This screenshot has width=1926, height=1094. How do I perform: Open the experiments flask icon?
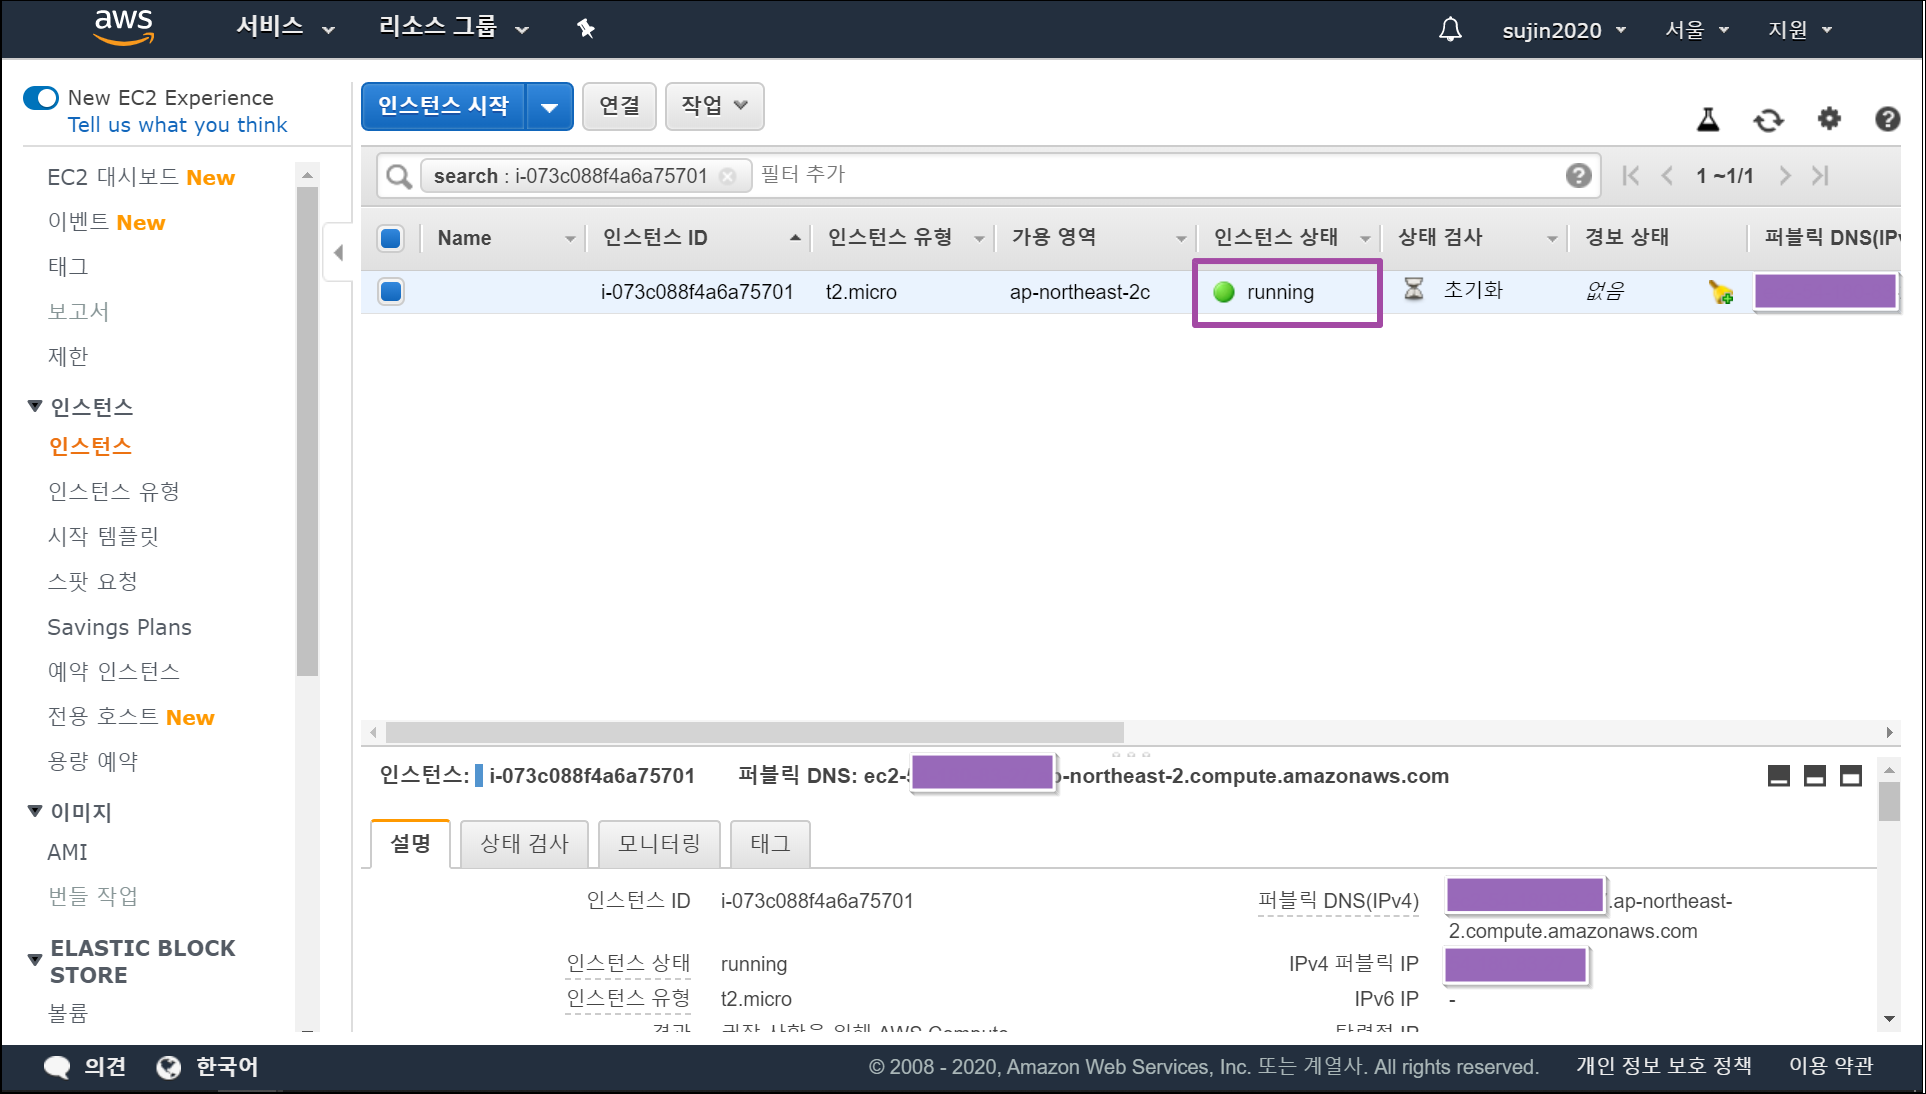click(x=1708, y=120)
